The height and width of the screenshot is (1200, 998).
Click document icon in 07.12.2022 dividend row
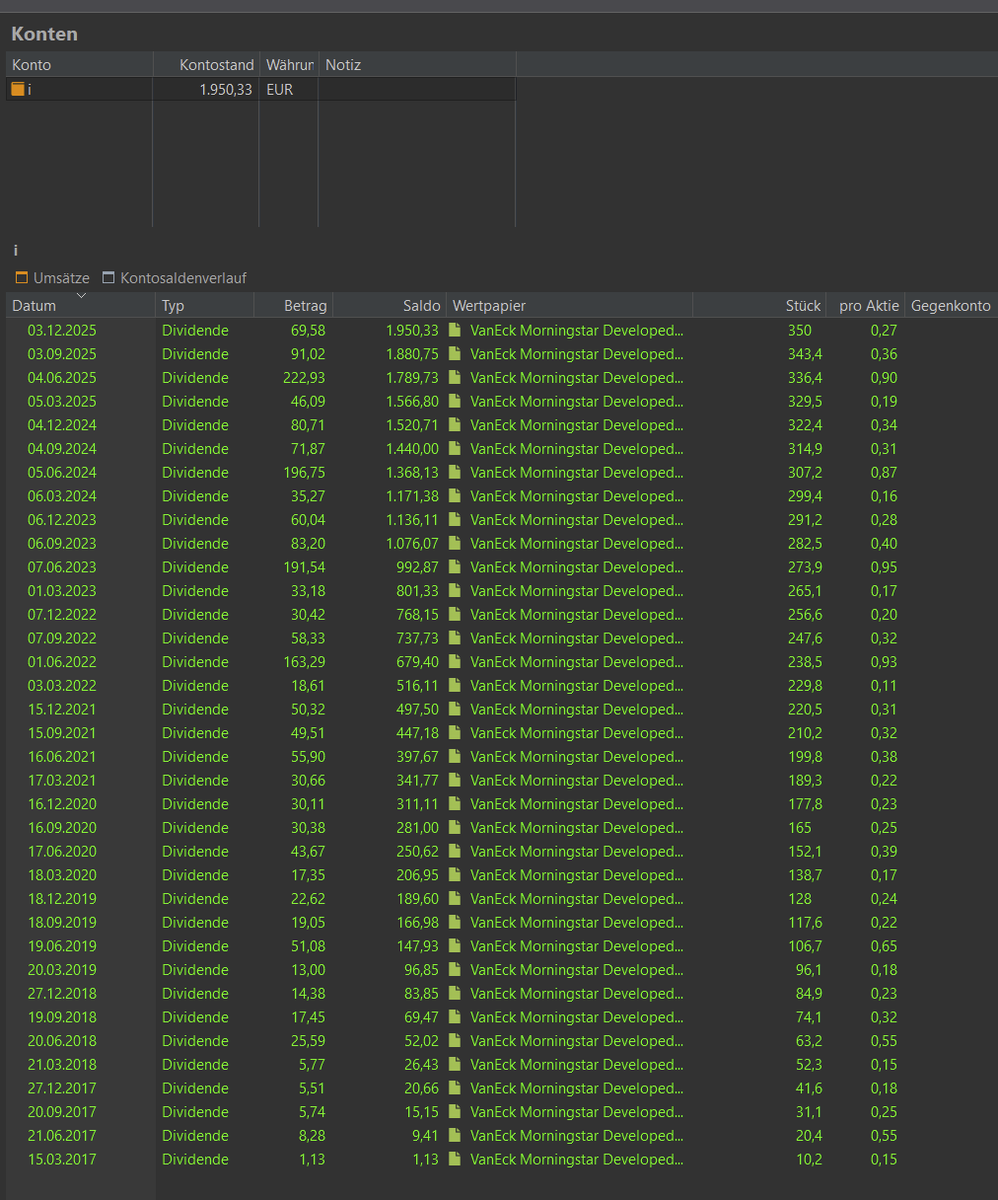[455, 614]
